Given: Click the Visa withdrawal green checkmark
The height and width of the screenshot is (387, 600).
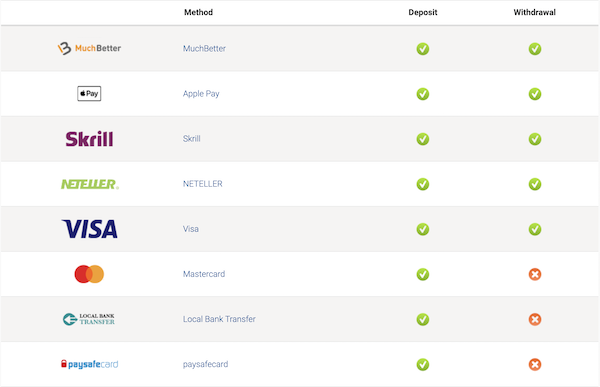Looking at the screenshot, I should coord(535,229).
